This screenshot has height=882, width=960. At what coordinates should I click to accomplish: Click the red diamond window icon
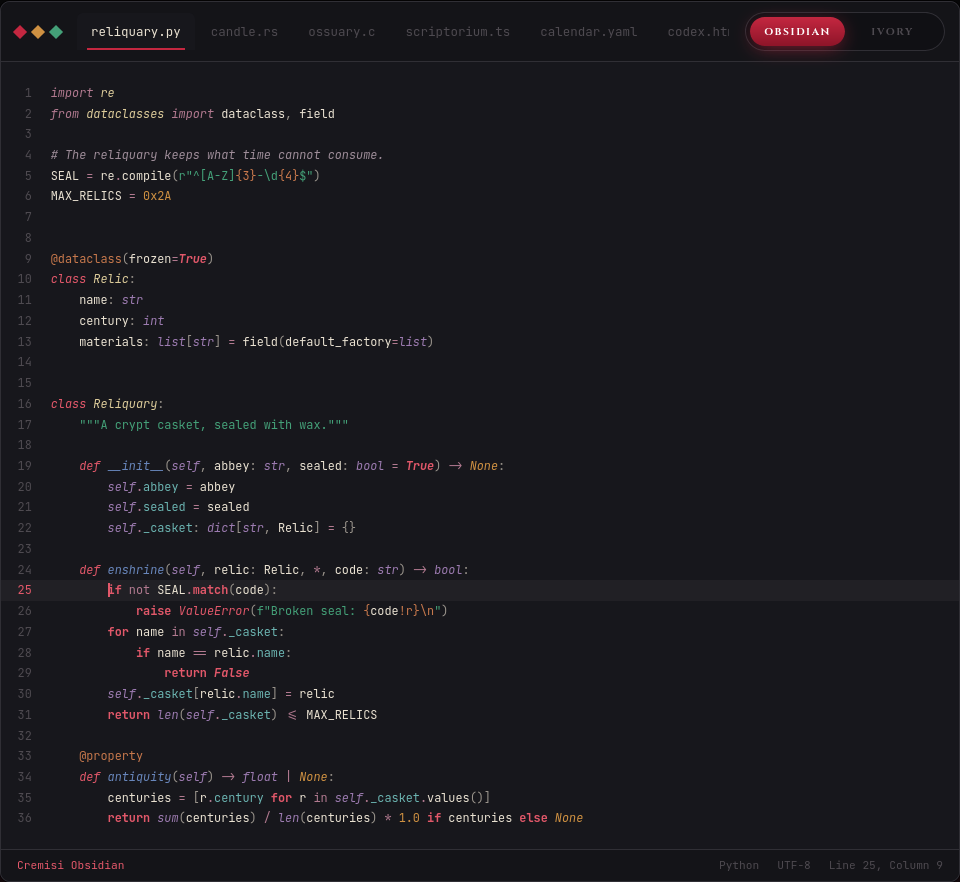click(20, 32)
